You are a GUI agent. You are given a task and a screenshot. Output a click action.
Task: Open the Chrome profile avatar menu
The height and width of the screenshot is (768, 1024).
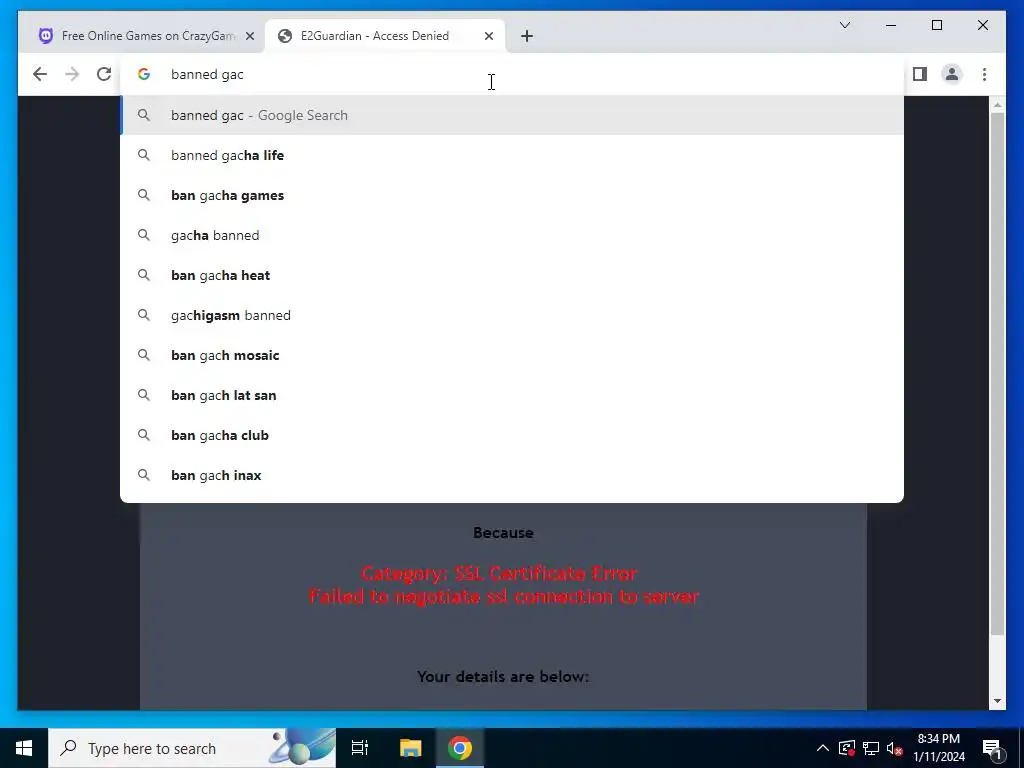(952, 74)
